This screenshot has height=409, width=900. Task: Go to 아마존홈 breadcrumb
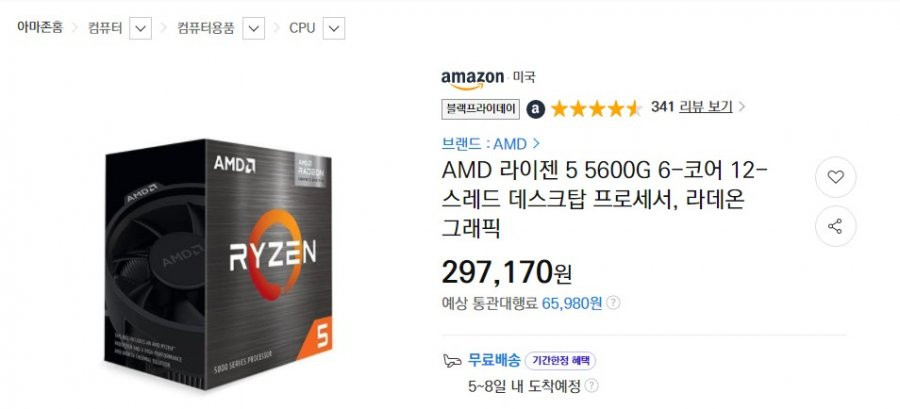(x=40, y=27)
